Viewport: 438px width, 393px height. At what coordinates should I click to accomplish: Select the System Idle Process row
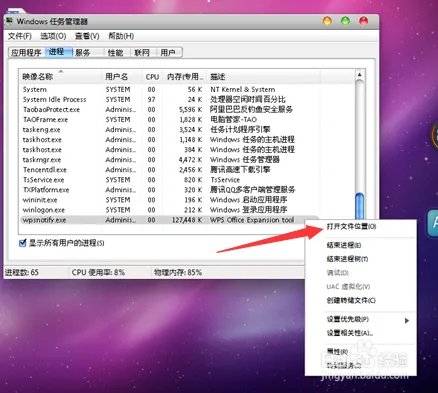coord(170,99)
